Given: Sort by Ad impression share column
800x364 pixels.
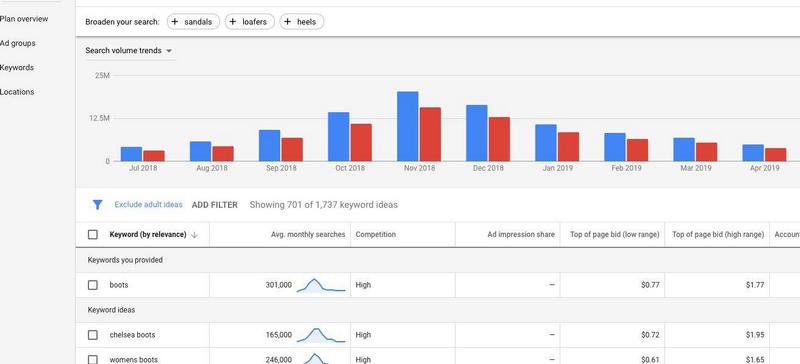Looking at the screenshot, I should pos(521,234).
